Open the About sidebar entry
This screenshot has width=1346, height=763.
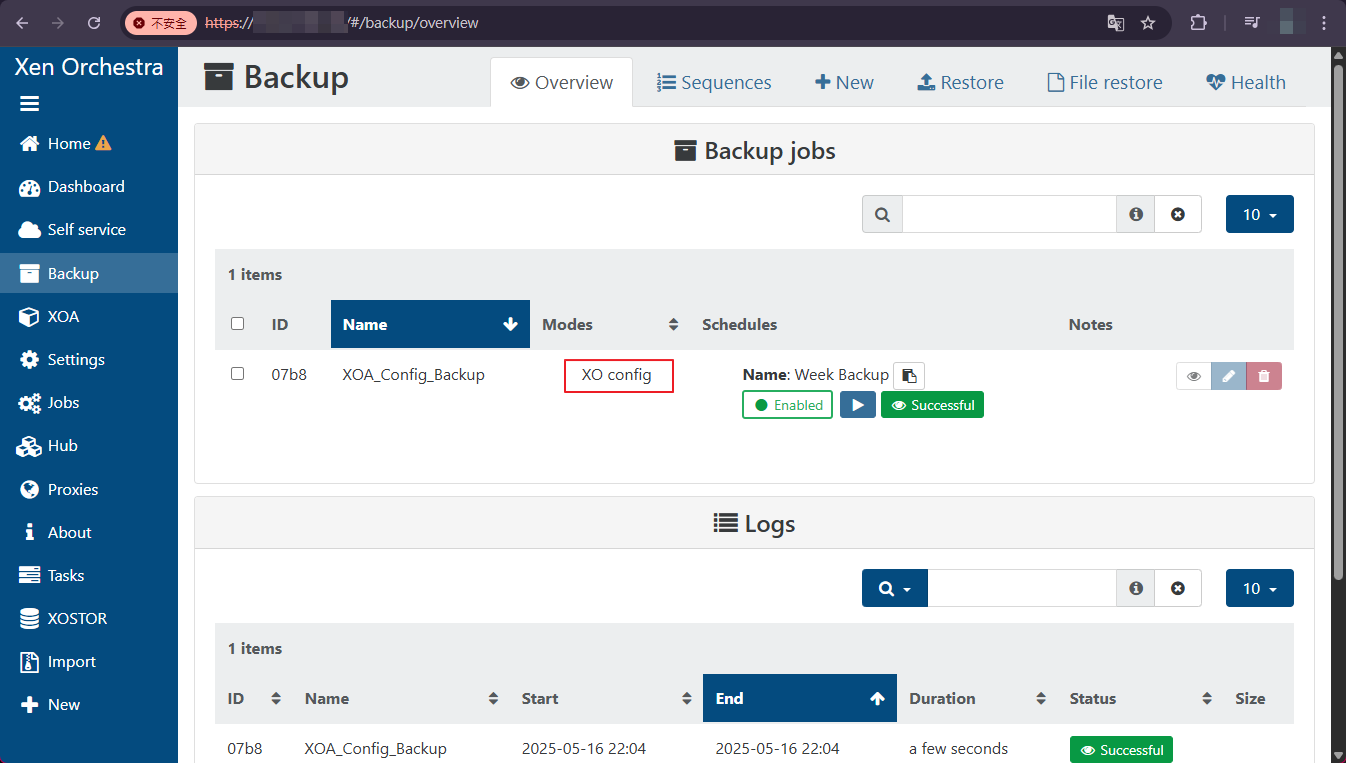point(56,533)
